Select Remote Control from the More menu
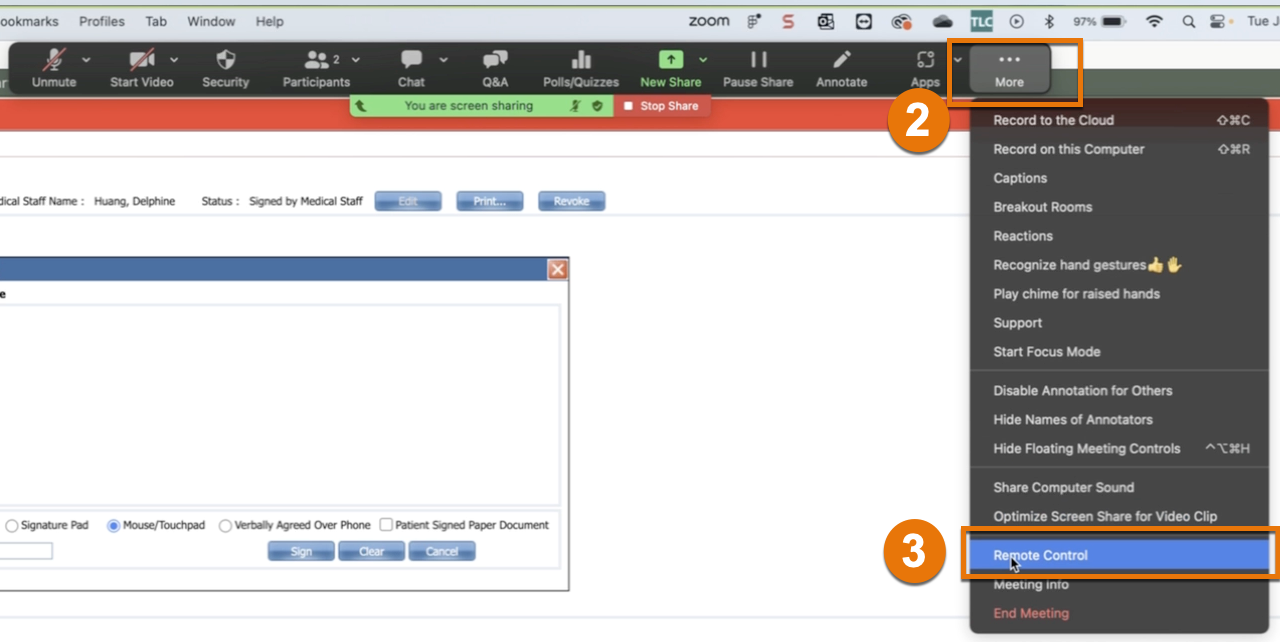The width and height of the screenshot is (1280, 642). click(x=1040, y=555)
